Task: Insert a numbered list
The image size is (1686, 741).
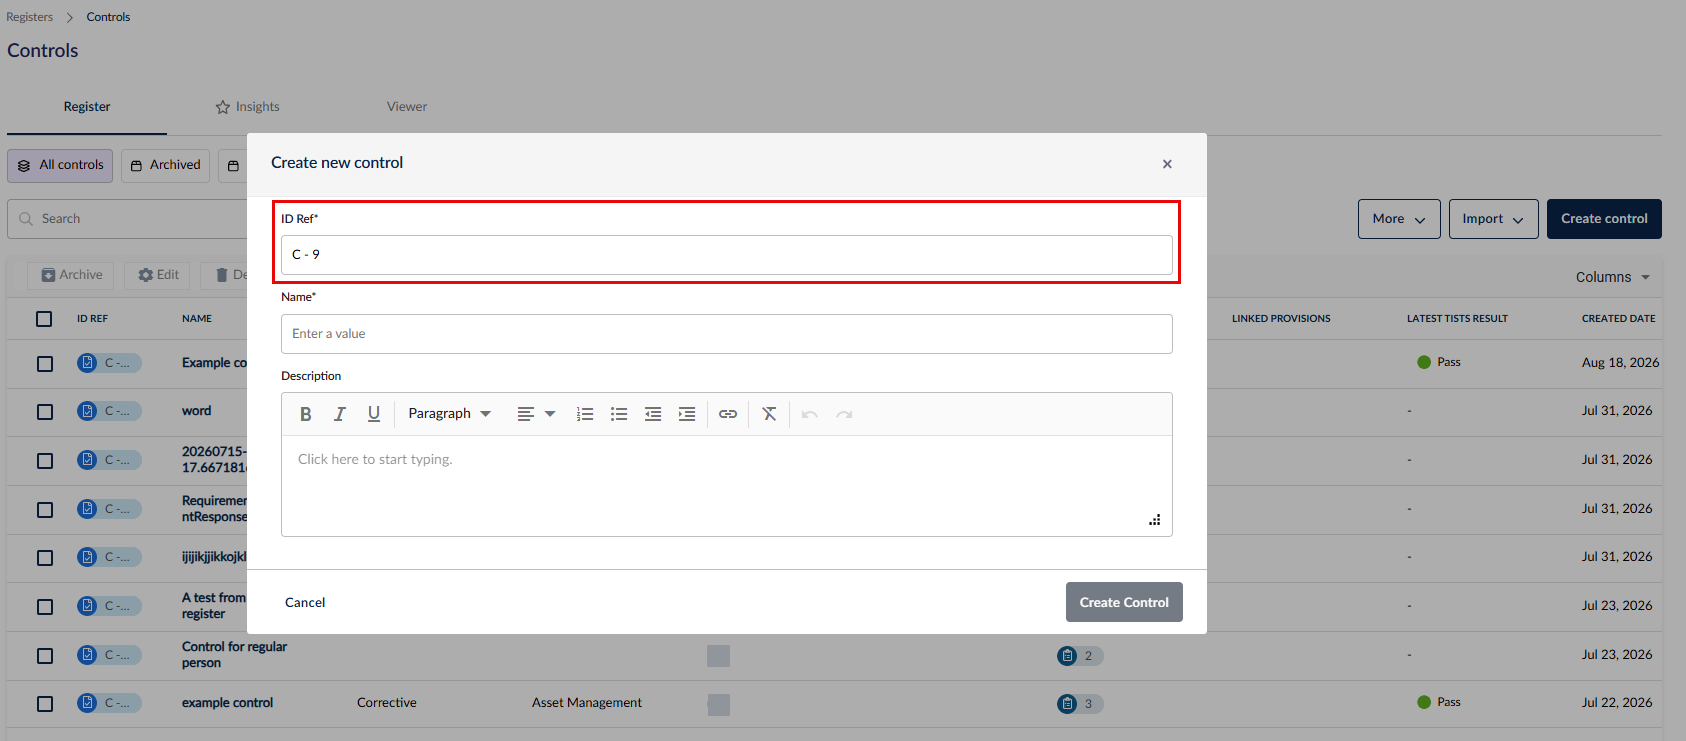Action: (585, 414)
